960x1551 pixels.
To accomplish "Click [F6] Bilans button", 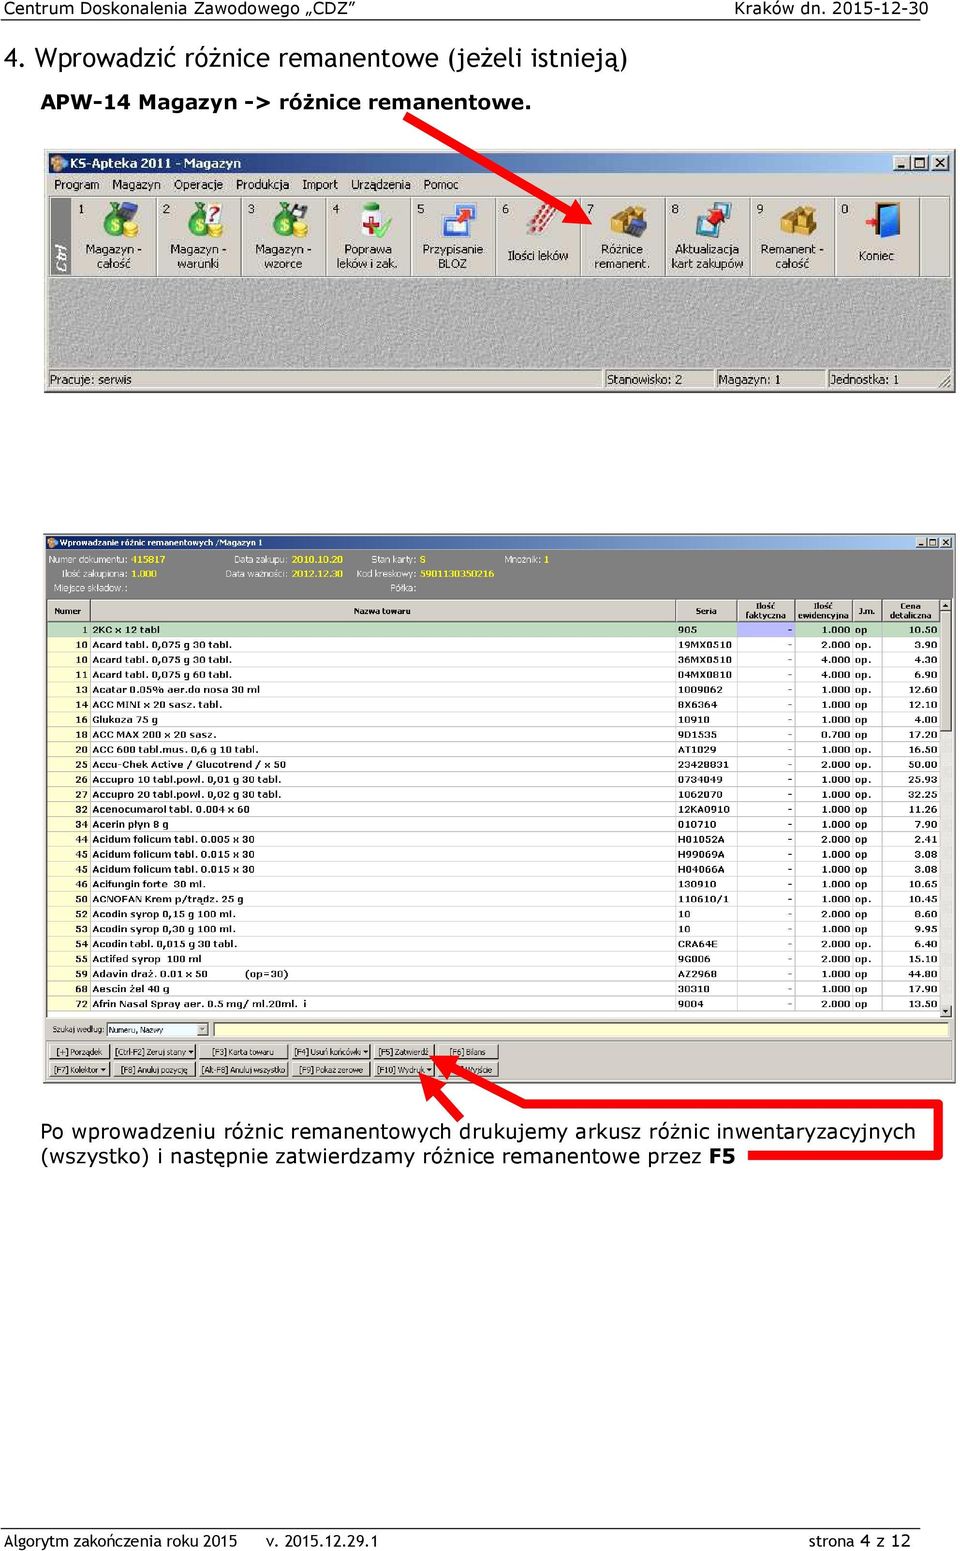I will pos(468,1052).
